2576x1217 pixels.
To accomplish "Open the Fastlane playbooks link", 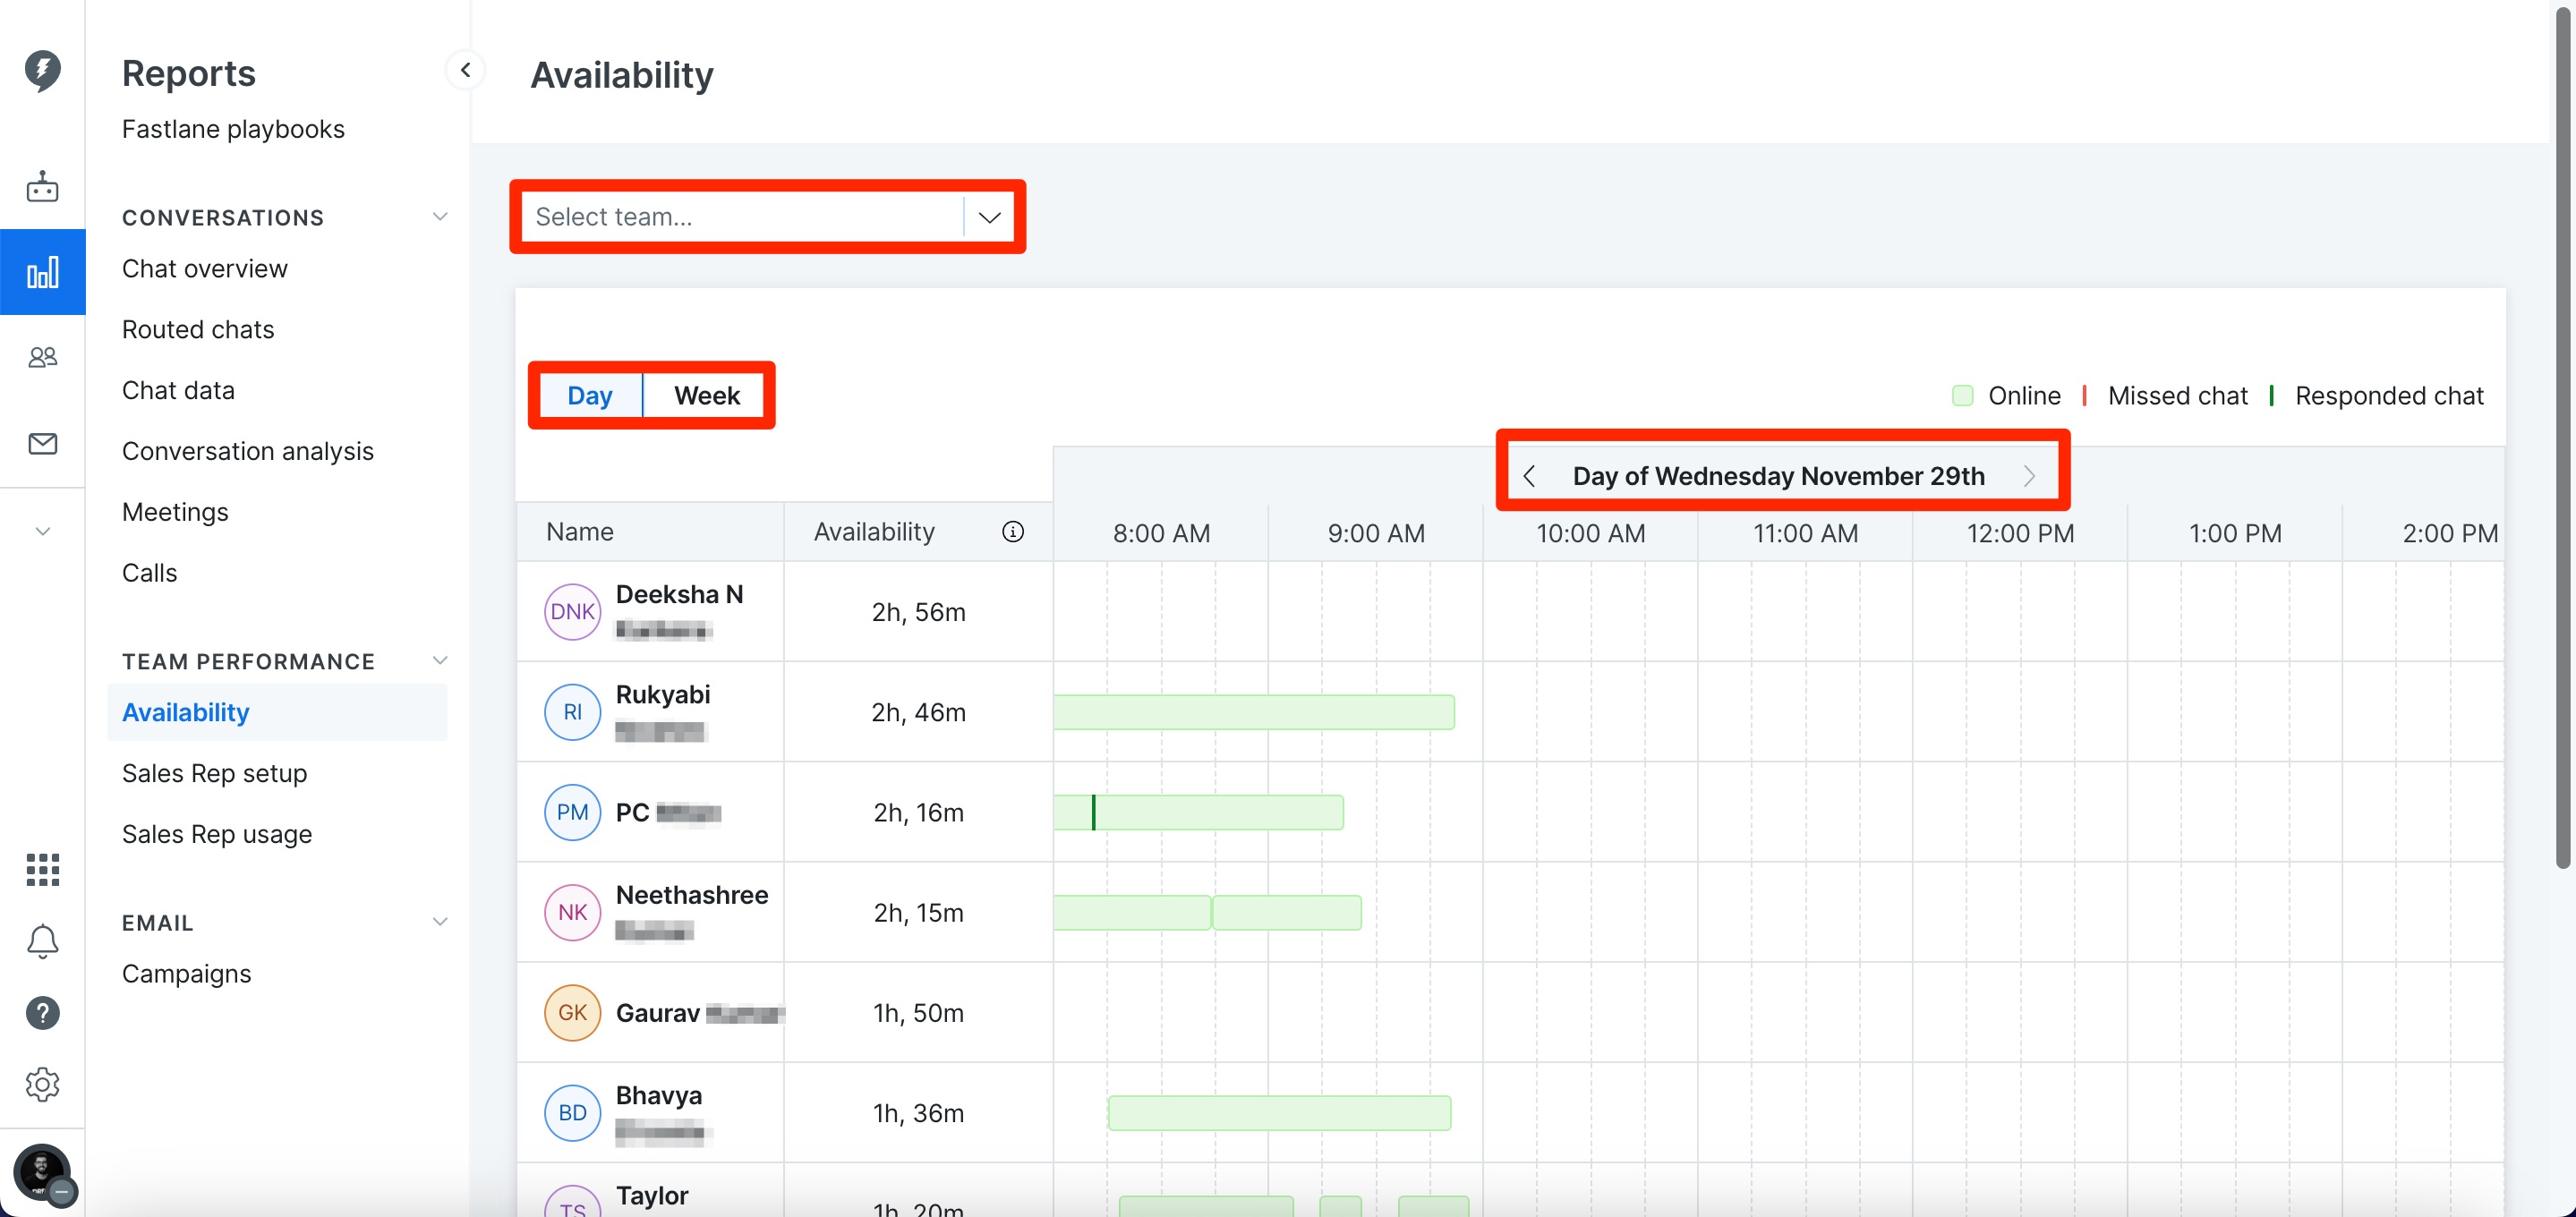I will [233, 129].
